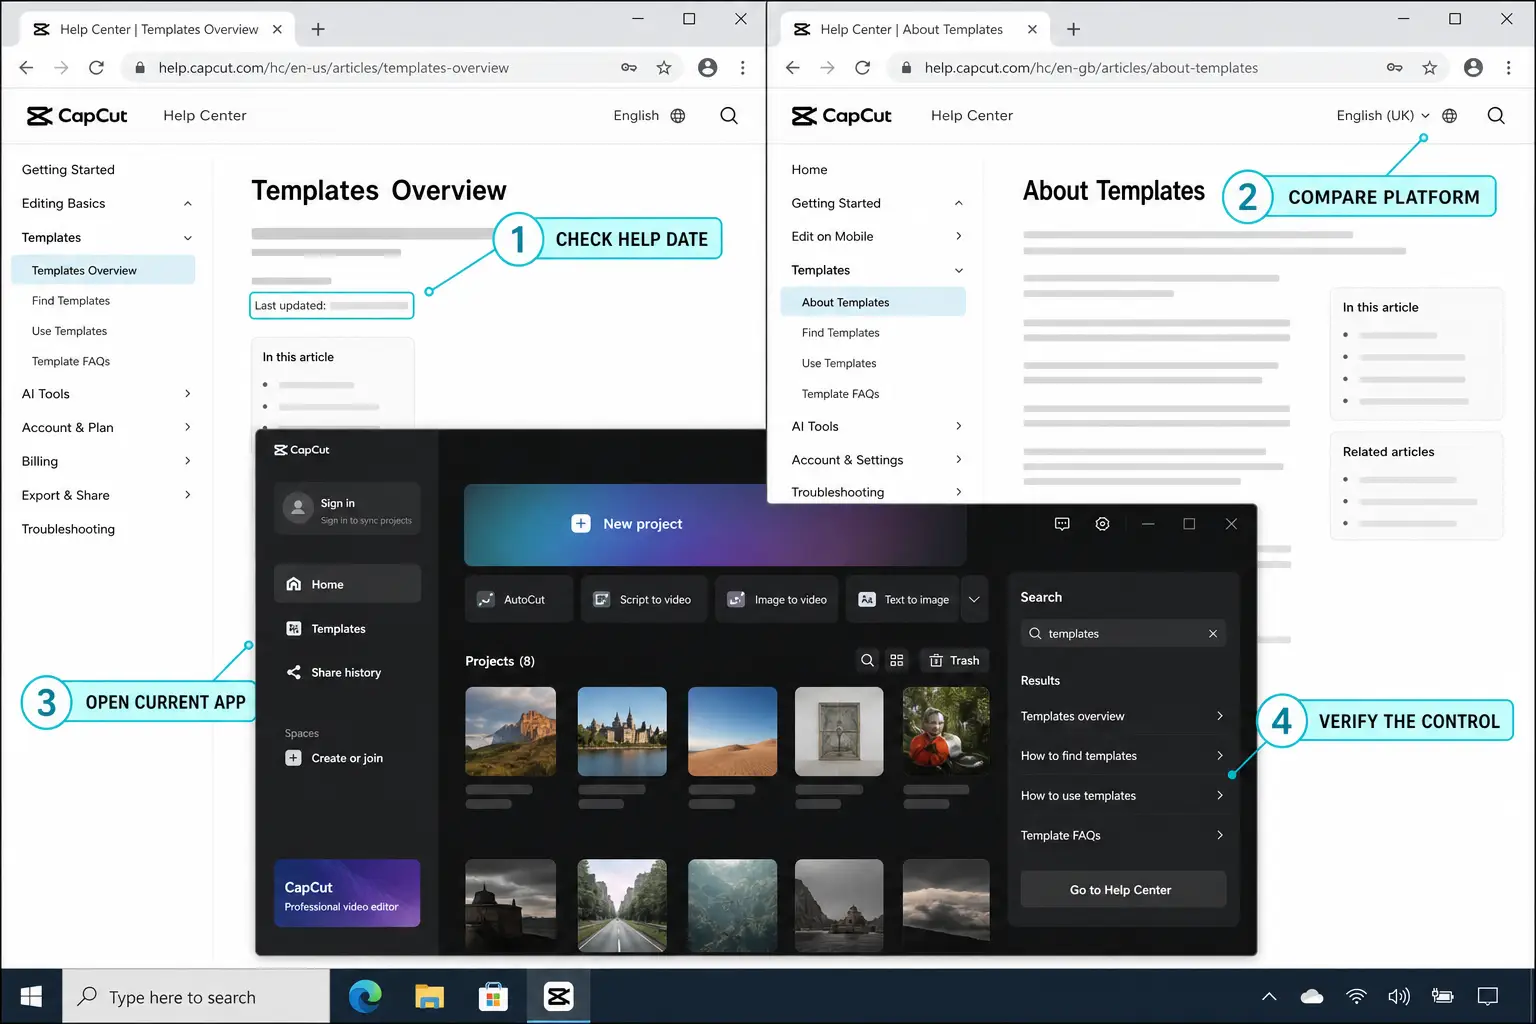This screenshot has height=1024, width=1536.
Task: Click Create or join under Spaces
Action: pyautogui.click(x=334, y=758)
